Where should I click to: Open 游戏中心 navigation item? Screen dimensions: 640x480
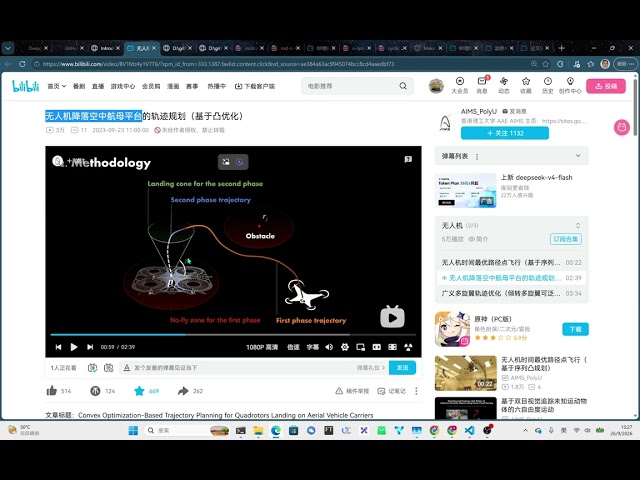click(x=123, y=86)
